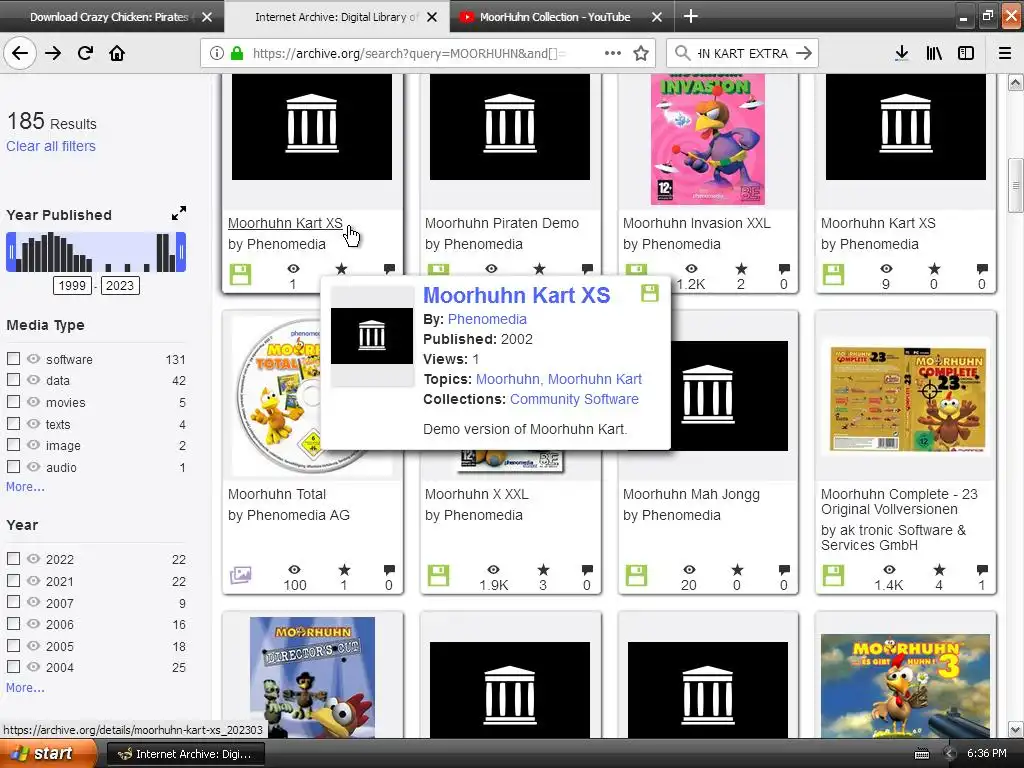Check the image media type filter

(x=13, y=445)
